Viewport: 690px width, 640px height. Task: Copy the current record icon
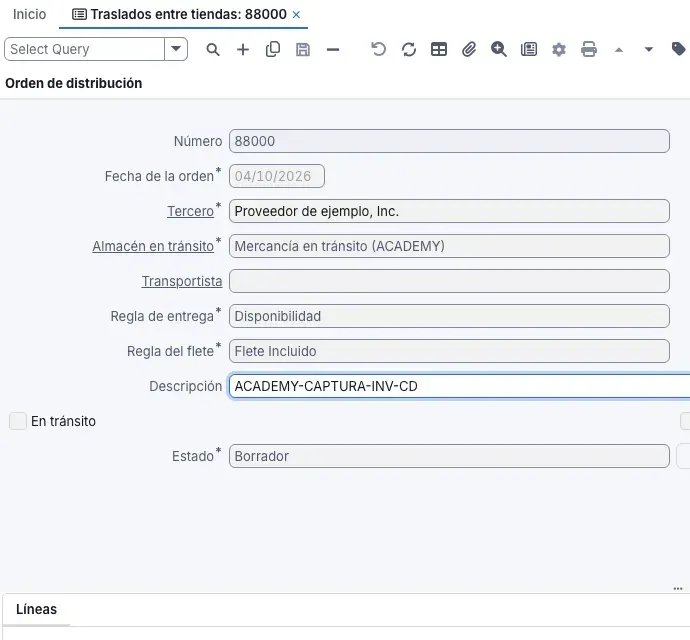tap(273, 49)
